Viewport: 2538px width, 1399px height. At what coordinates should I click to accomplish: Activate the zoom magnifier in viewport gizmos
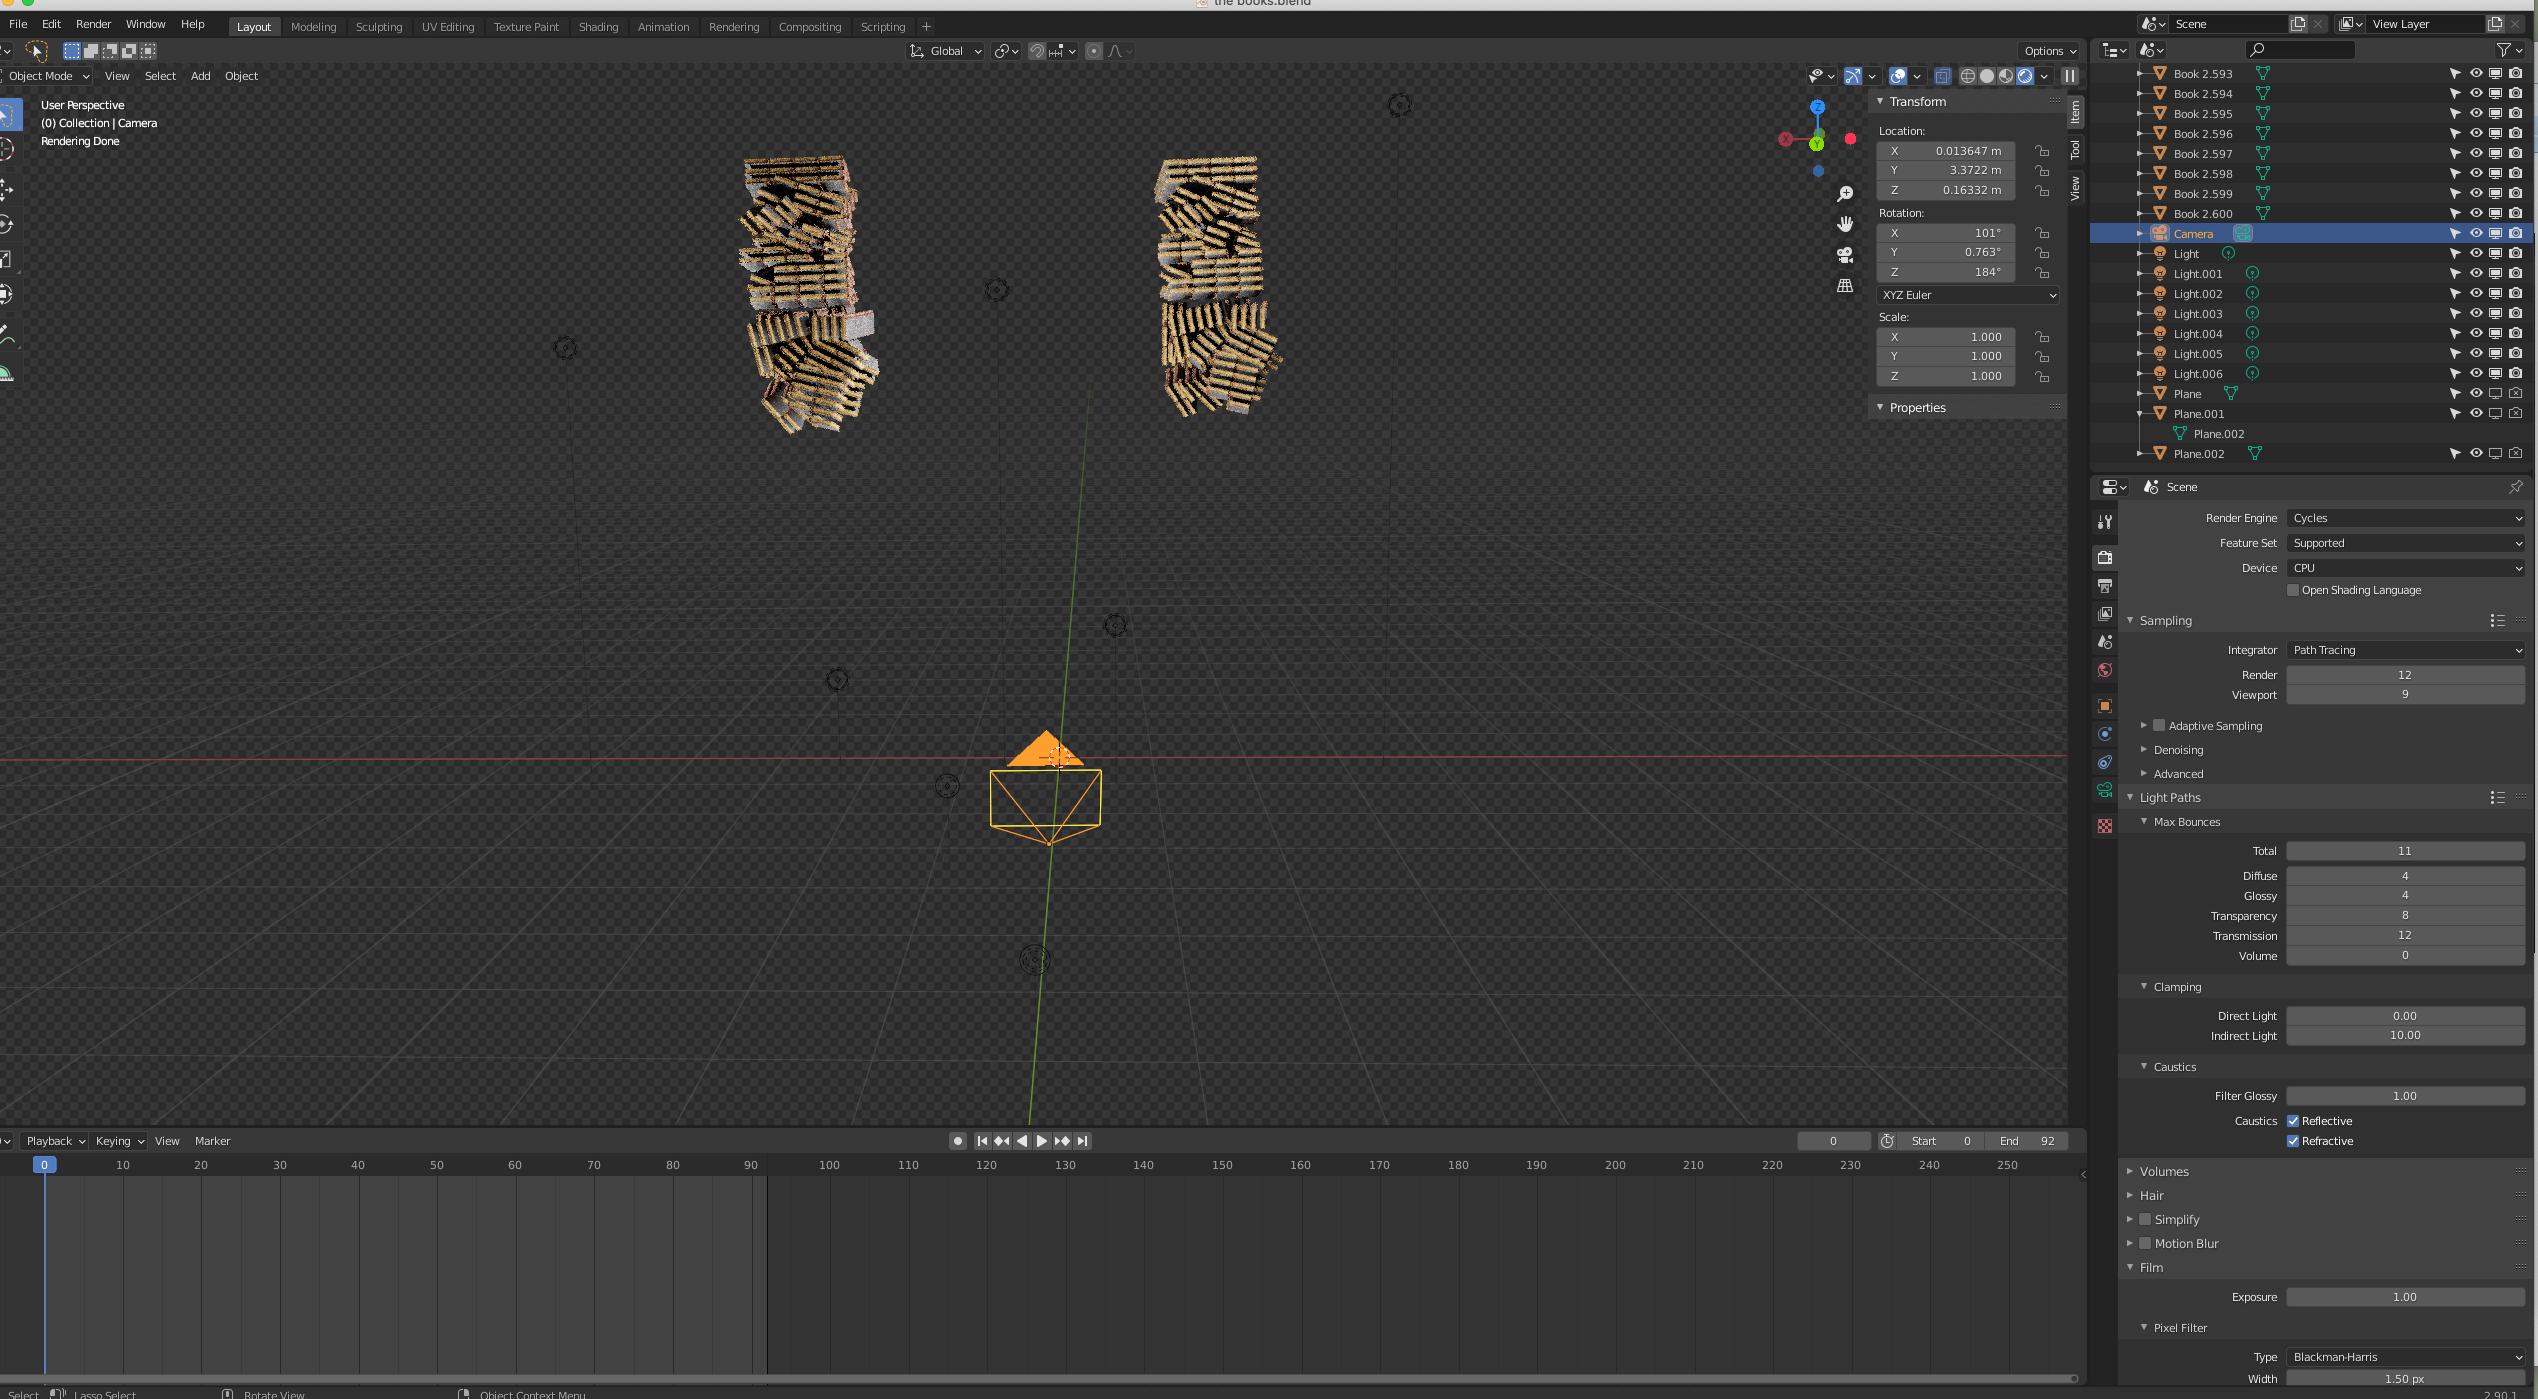(1845, 193)
